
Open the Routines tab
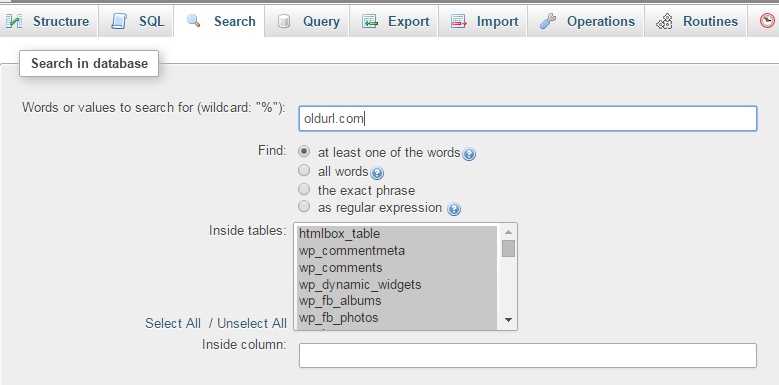696,21
